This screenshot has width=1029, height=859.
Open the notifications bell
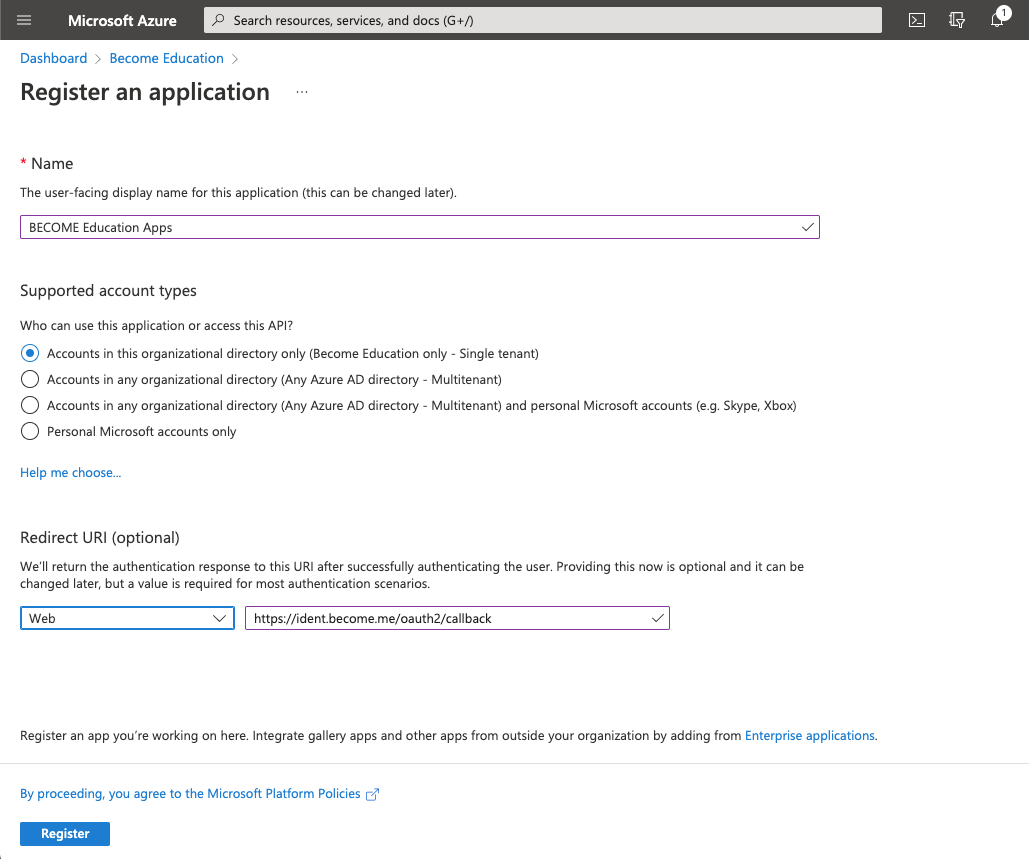tap(997, 20)
